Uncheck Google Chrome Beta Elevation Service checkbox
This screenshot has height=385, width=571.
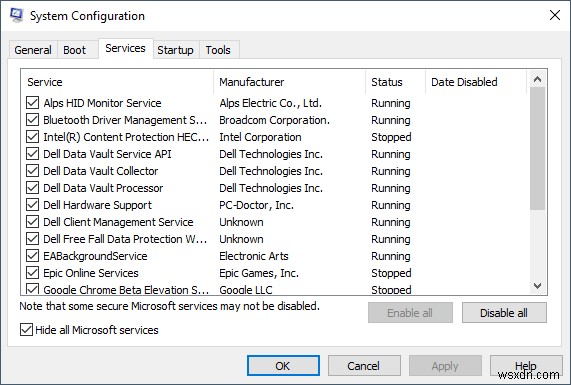[32, 289]
